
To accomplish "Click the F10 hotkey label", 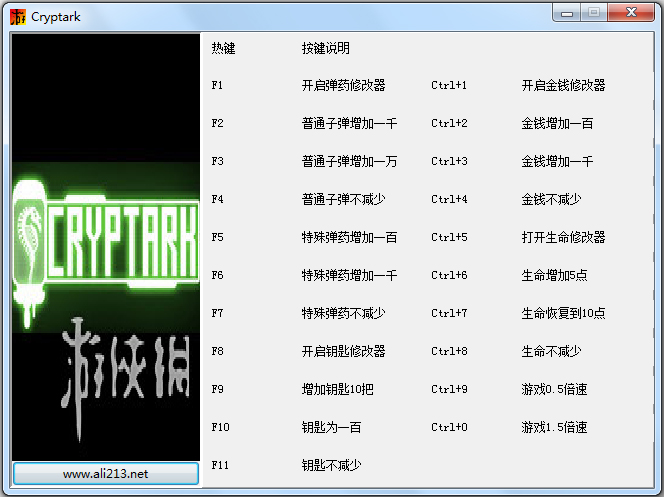I will [220, 427].
